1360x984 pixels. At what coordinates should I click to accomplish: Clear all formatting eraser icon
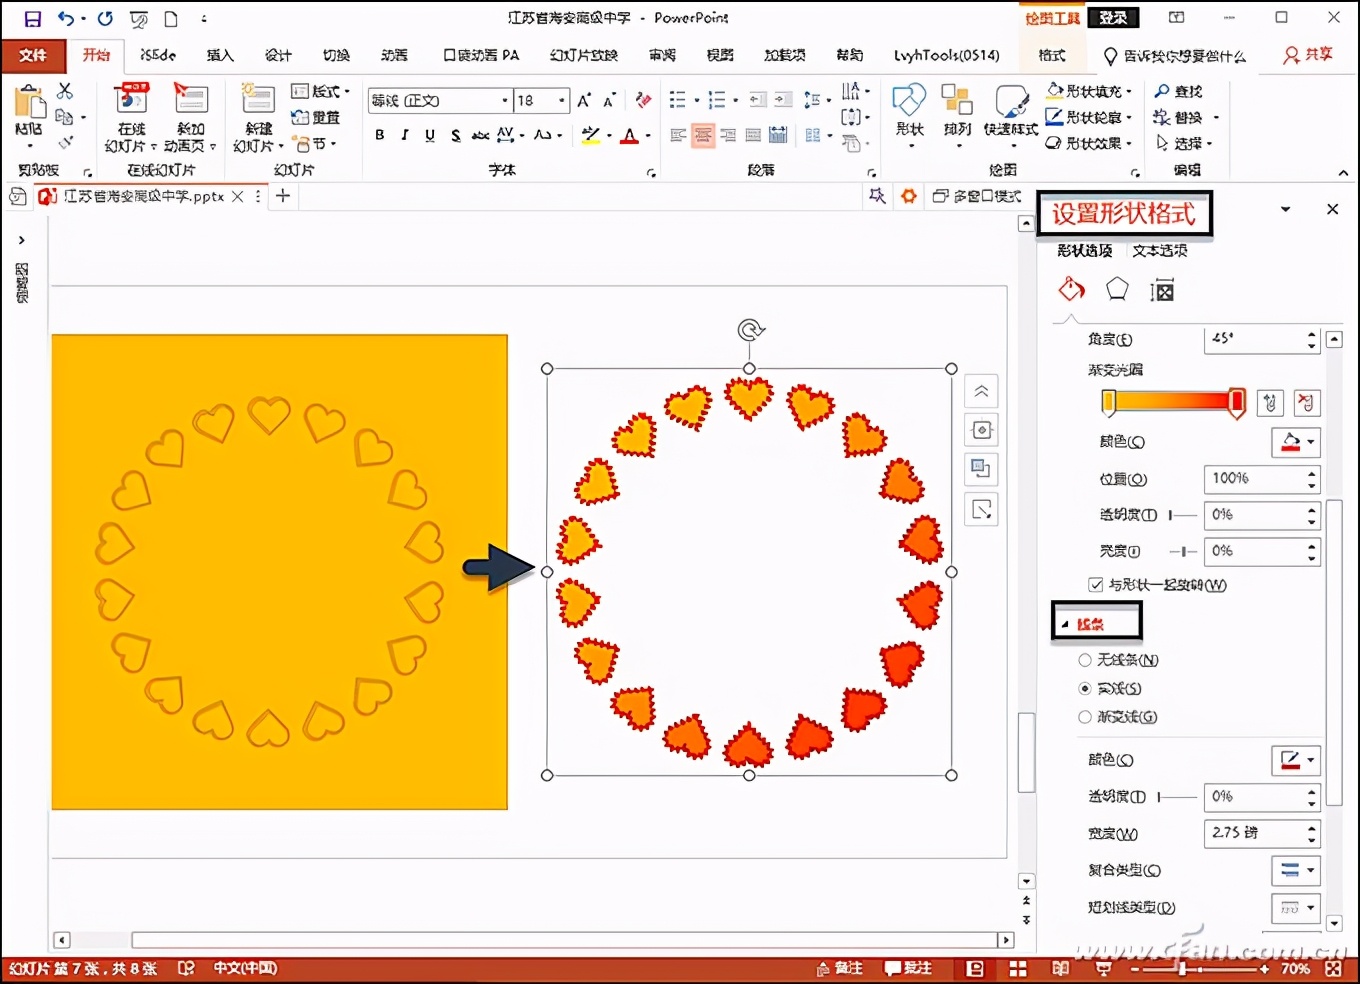[644, 100]
